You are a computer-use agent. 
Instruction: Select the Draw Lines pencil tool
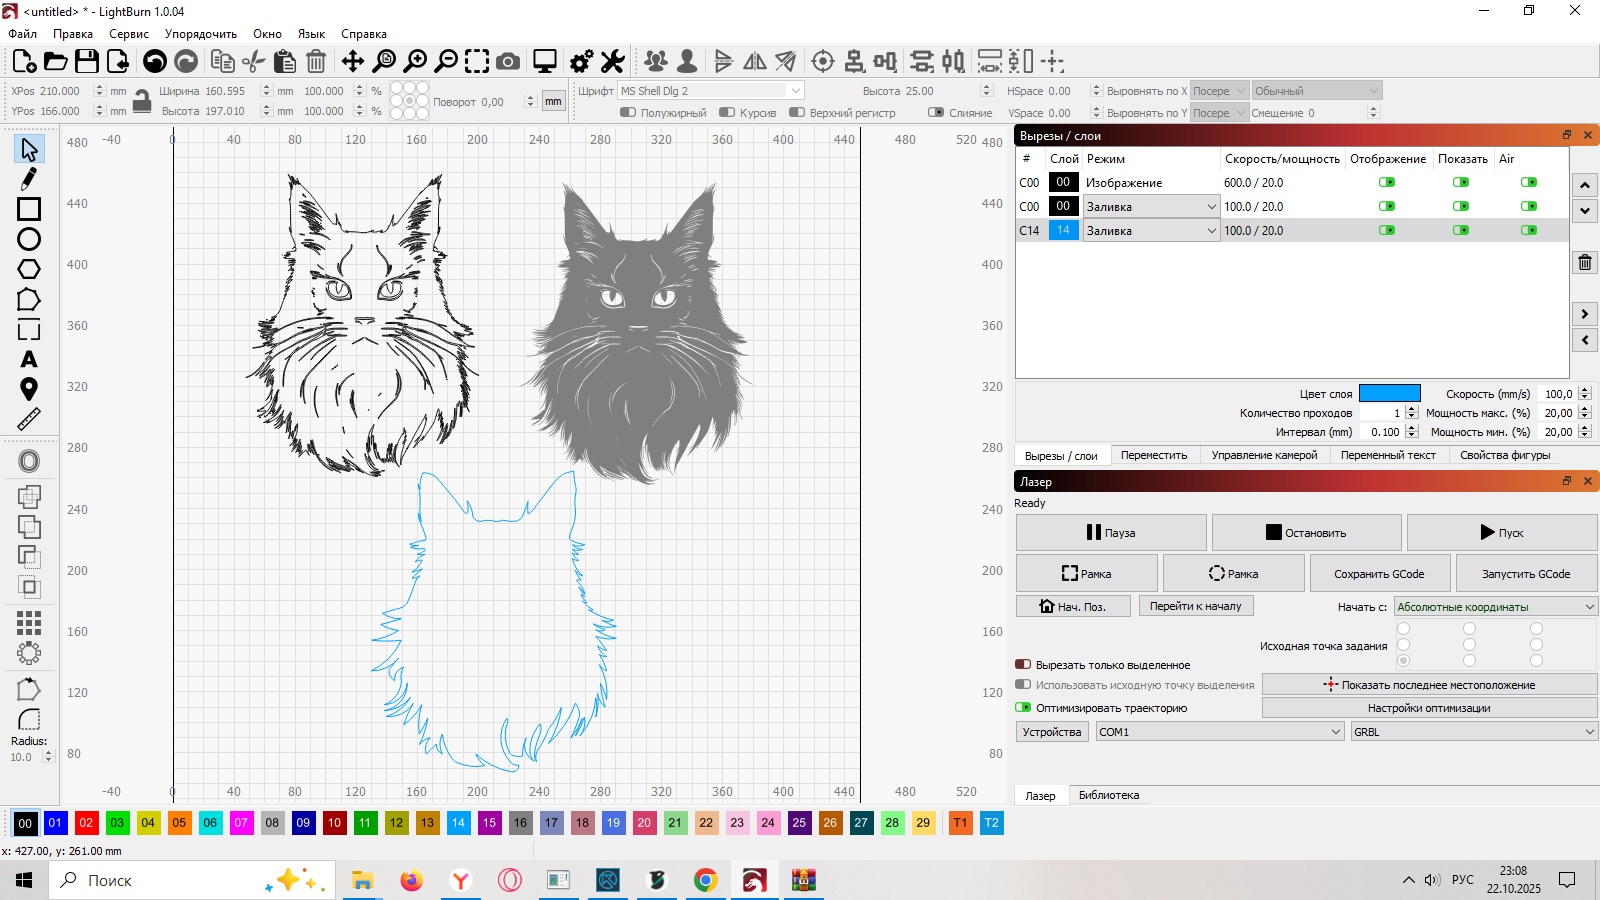[x=28, y=179]
